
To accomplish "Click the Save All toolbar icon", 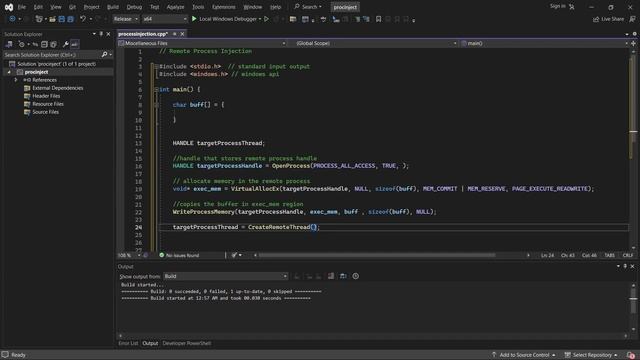I will 70,19.
